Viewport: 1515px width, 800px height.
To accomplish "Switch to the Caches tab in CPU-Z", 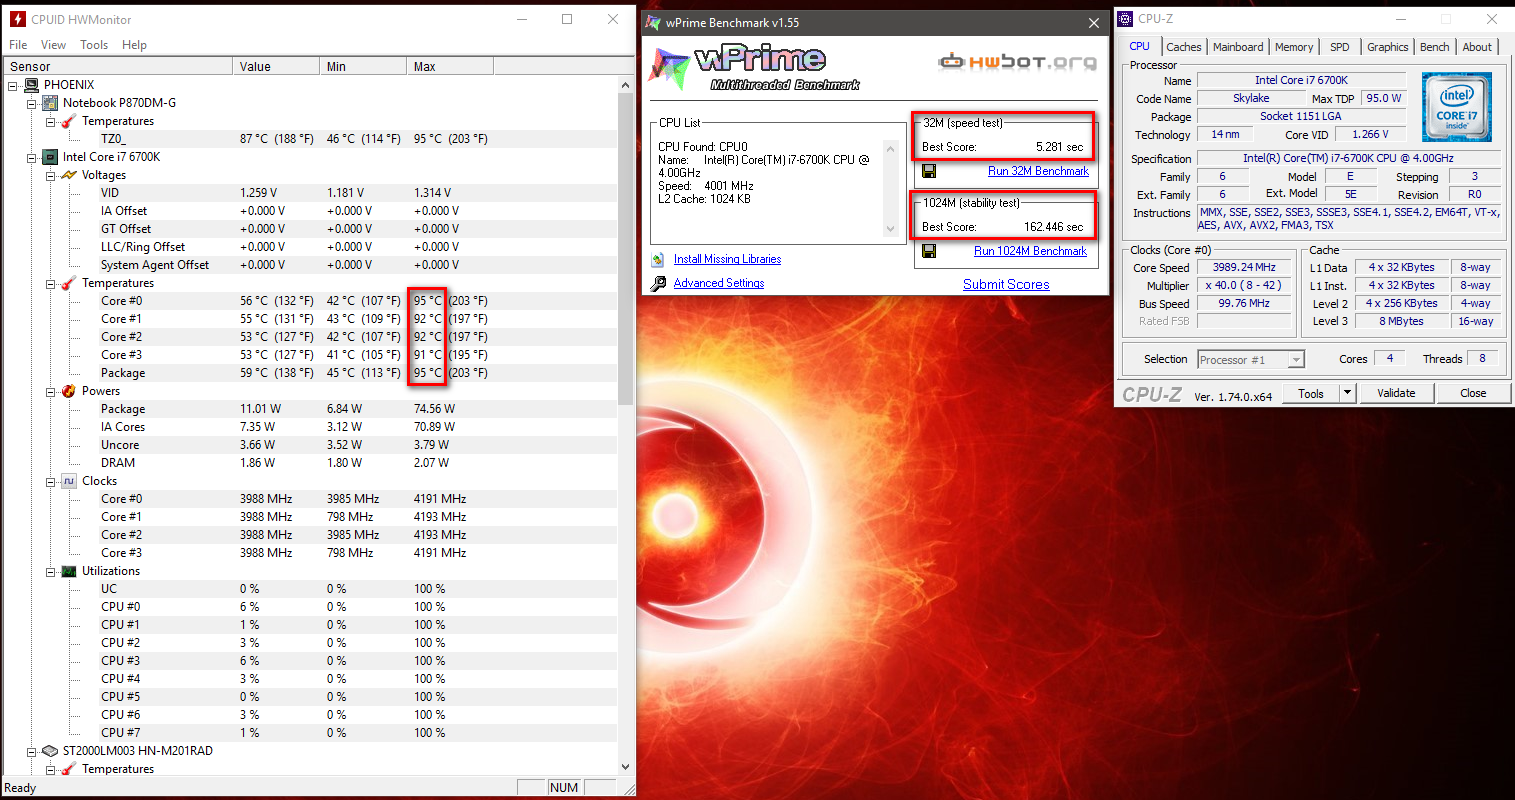I will click(1184, 47).
